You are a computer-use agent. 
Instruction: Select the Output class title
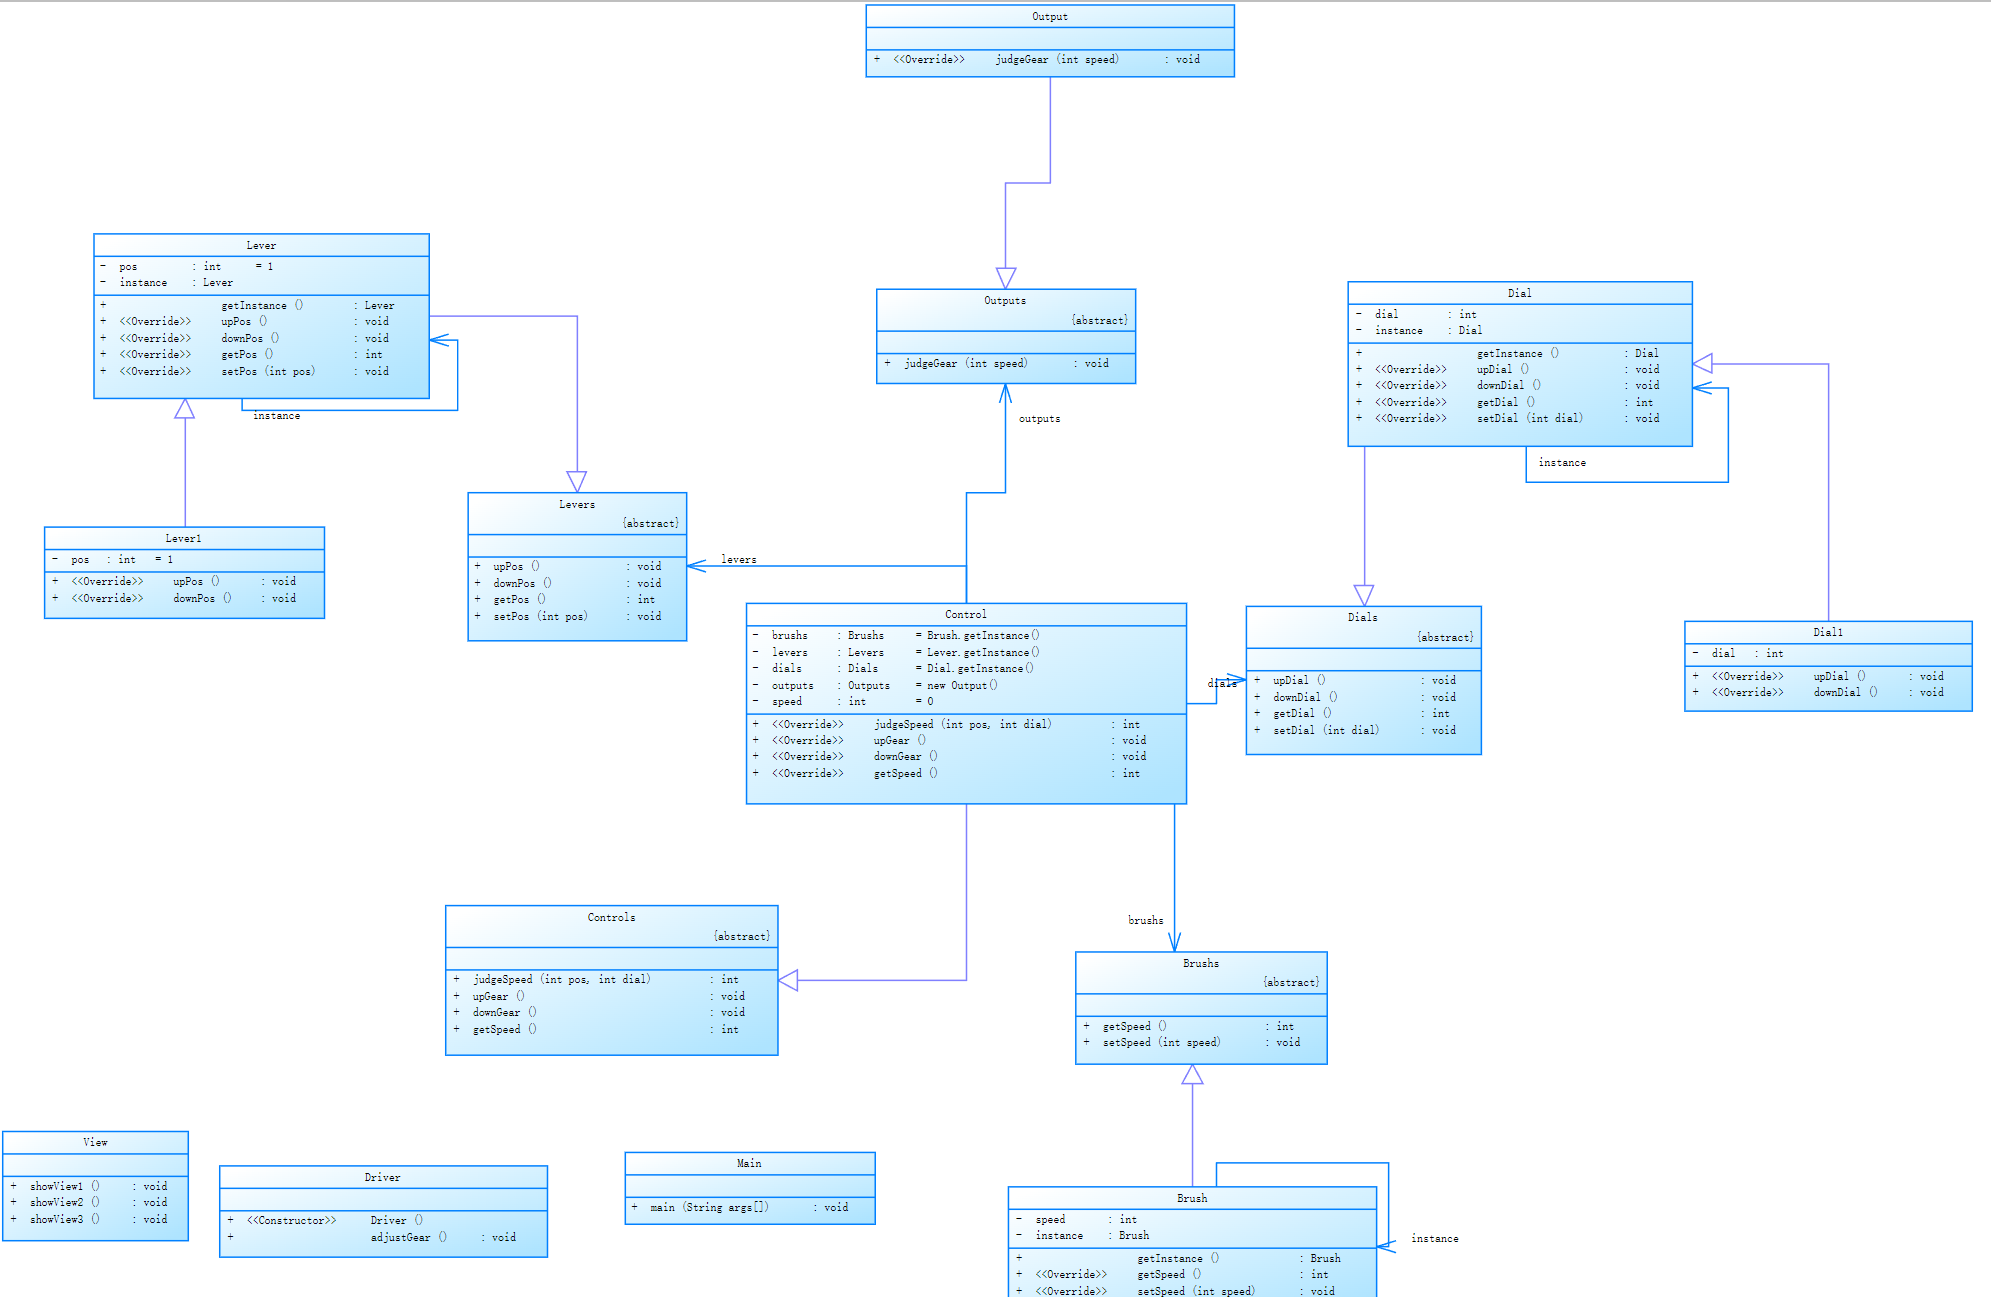coord(1049,17)
